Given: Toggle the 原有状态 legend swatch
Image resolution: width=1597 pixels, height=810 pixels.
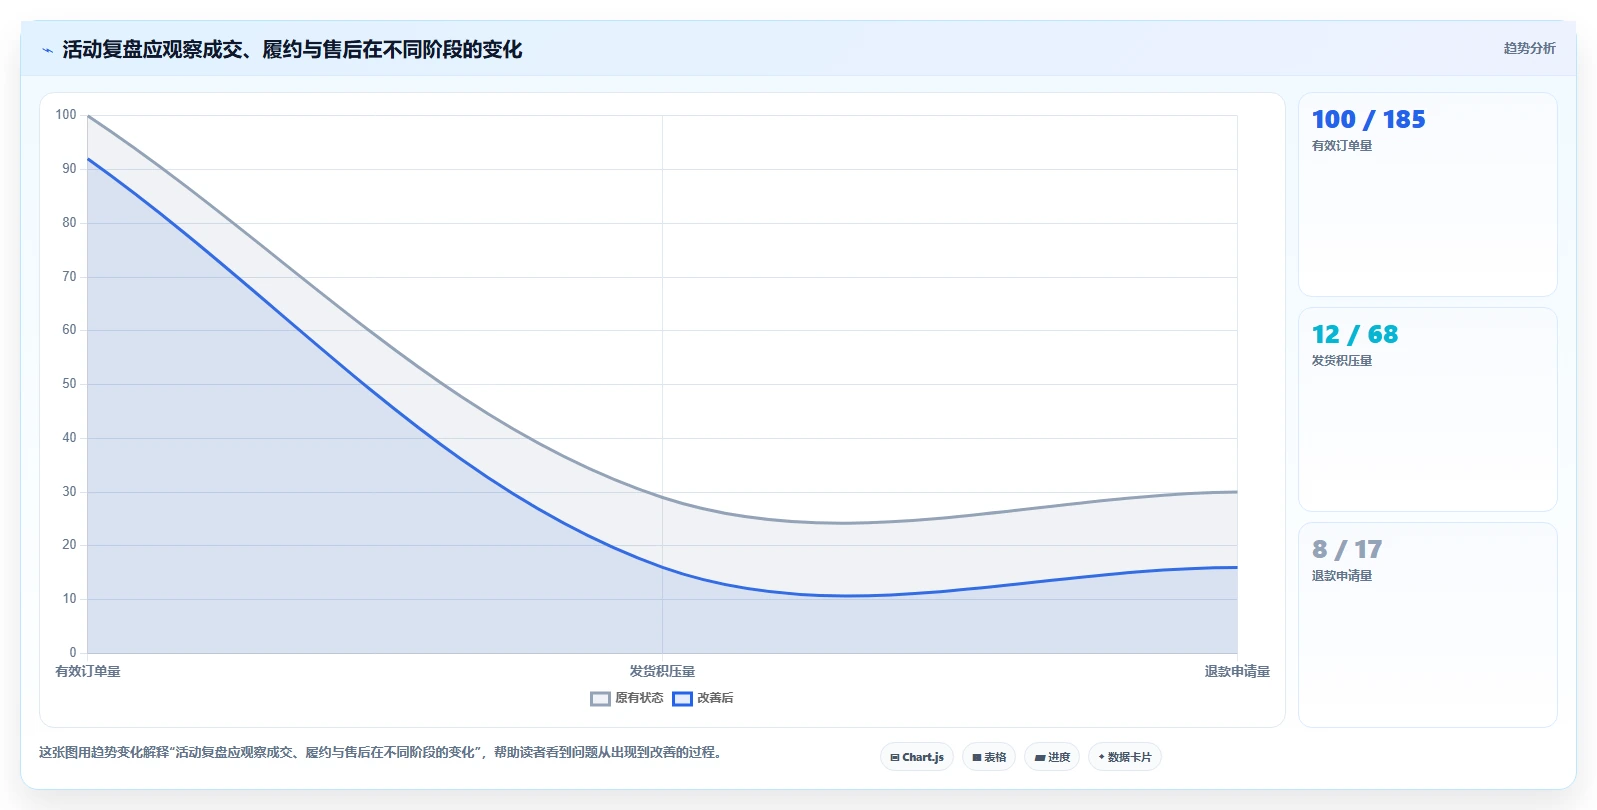Looking at the screenshot, I should point(600,699).
